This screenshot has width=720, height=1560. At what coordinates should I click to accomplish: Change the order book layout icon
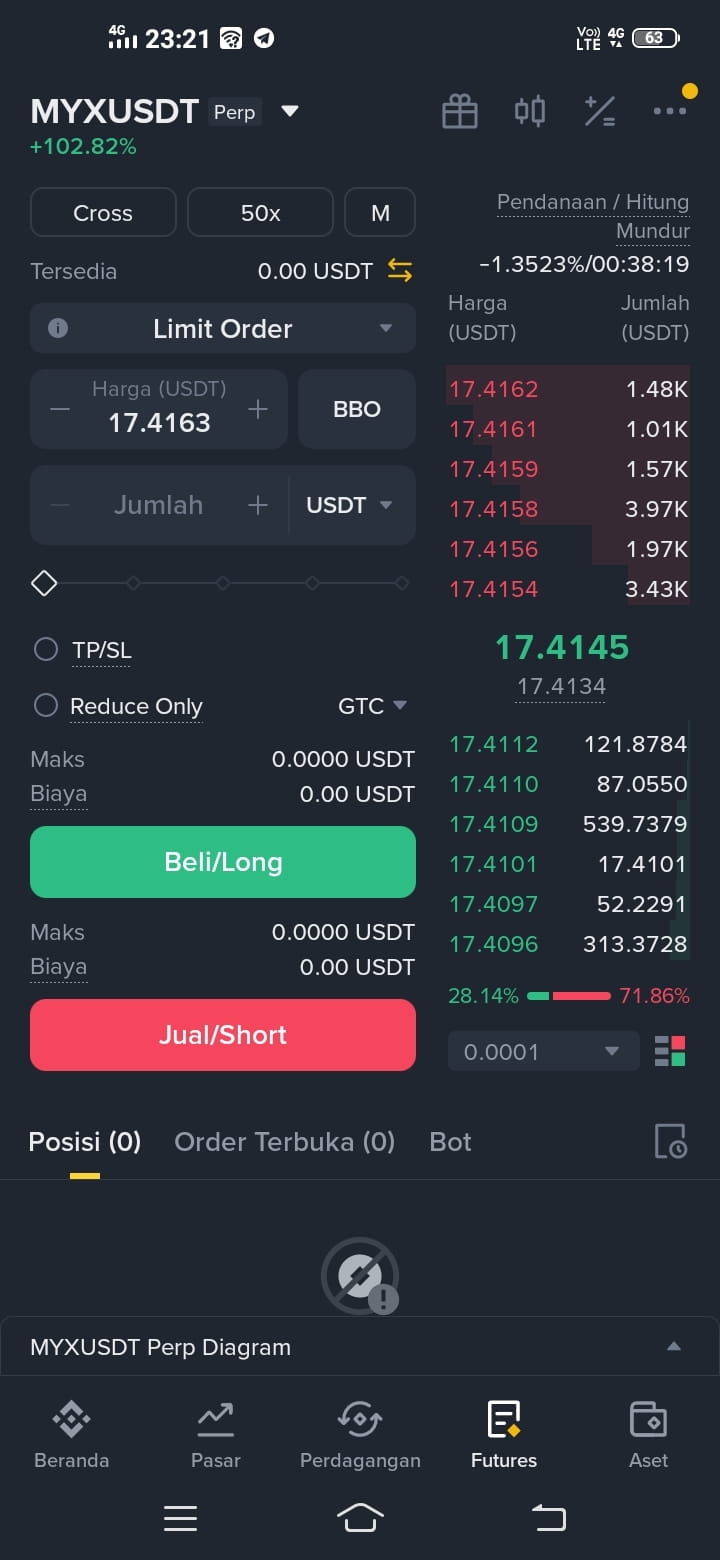(x=670, y=1051)
